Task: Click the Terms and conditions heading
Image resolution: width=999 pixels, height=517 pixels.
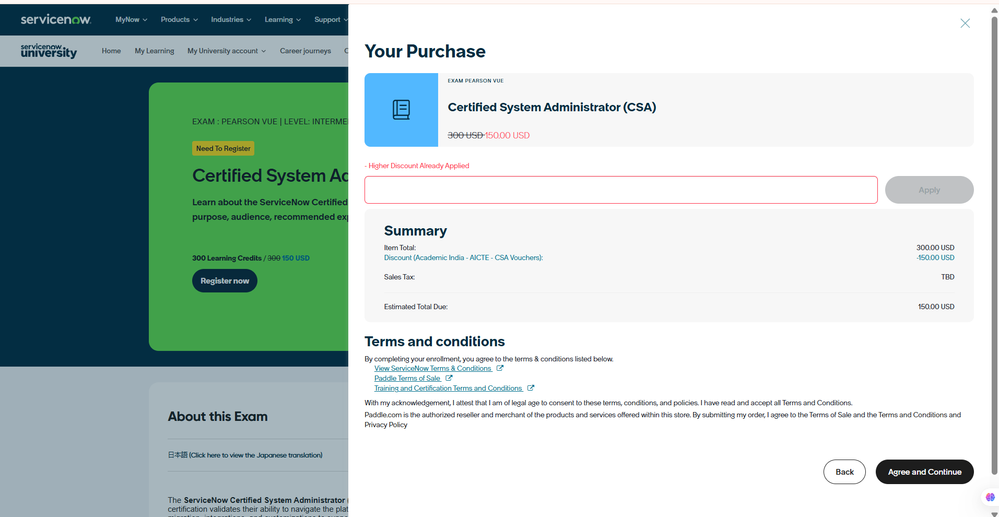Action: pos(435,341)
